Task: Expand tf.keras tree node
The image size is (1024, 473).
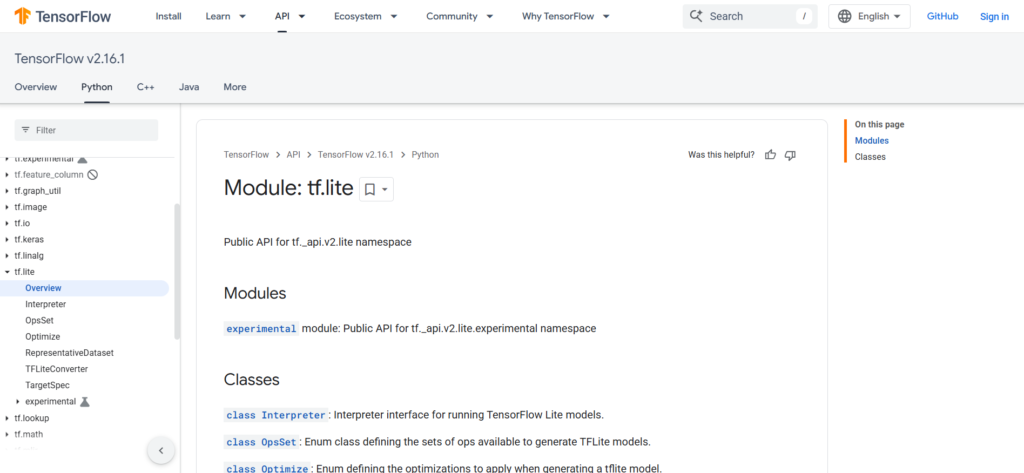Action: tap(7, 239)
